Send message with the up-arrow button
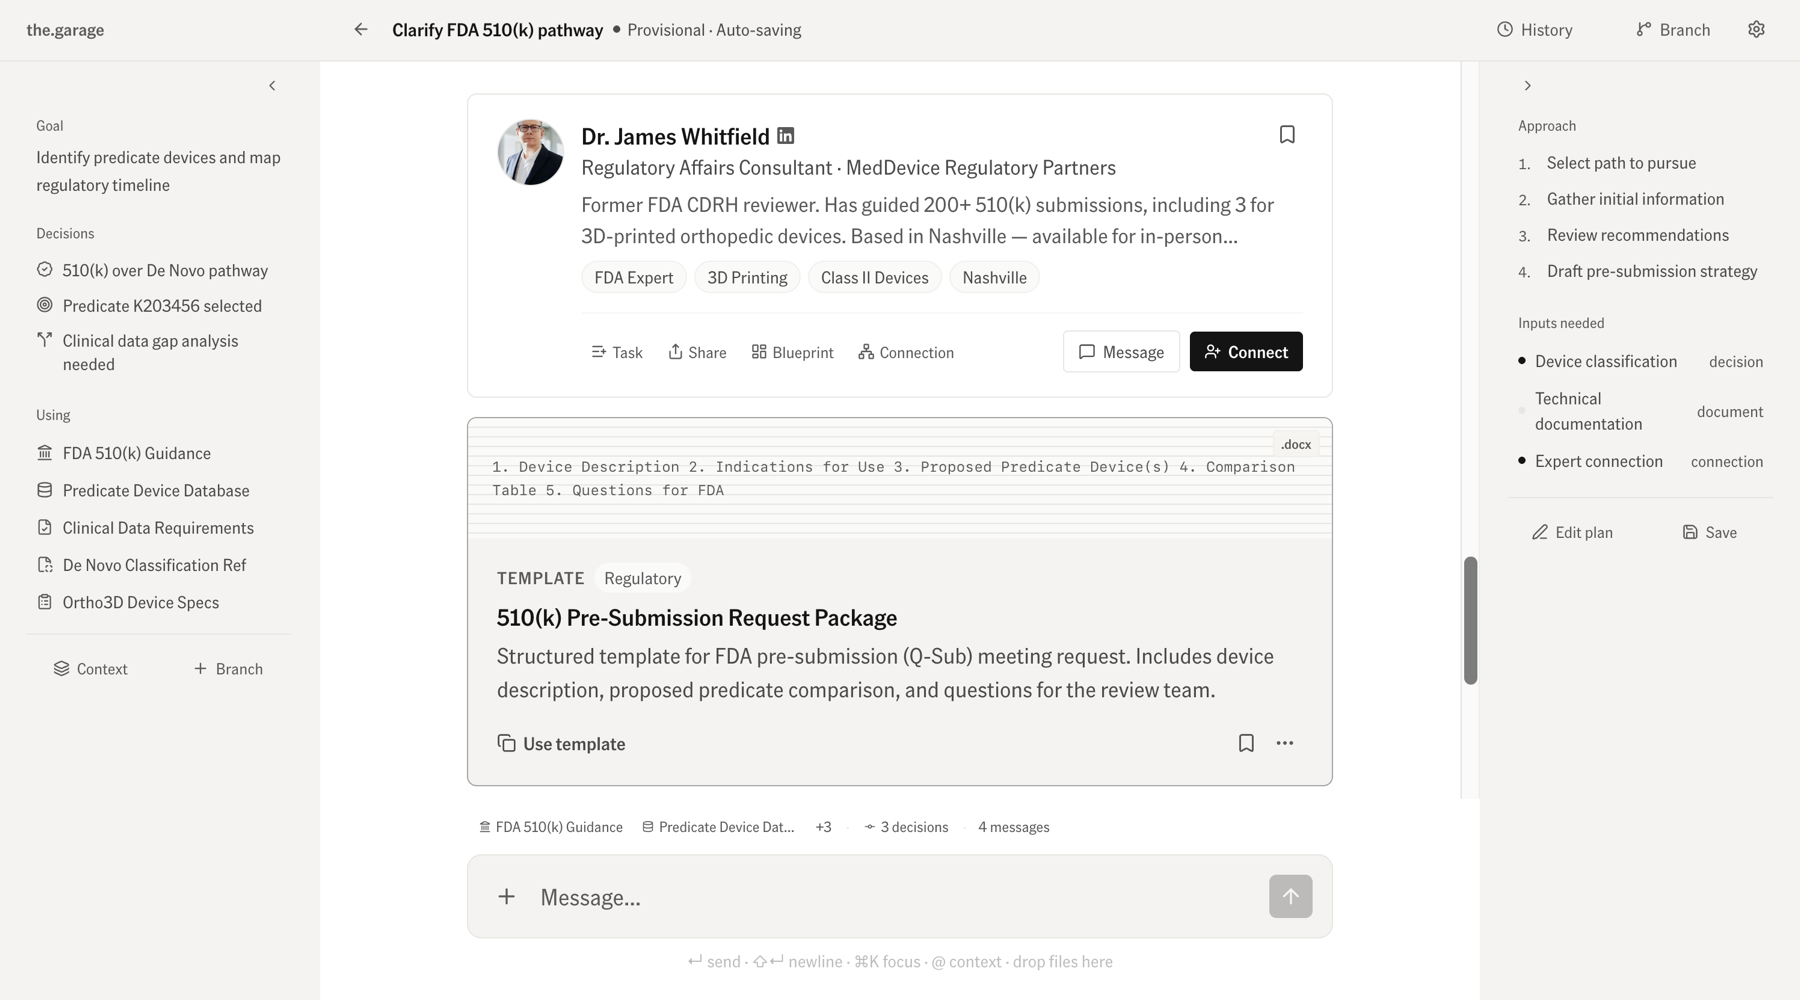The width and height of the screenshot is (1800, 1000). coord(1291,896)
